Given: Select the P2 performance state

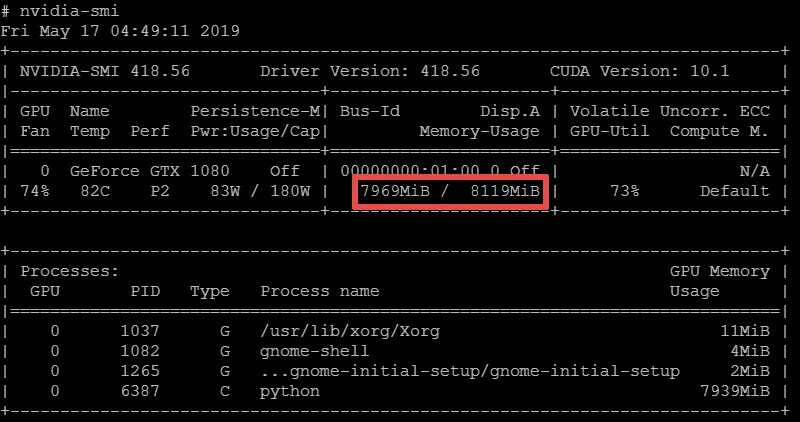Looking at the screenshot, I should click(x=160, y=191).
